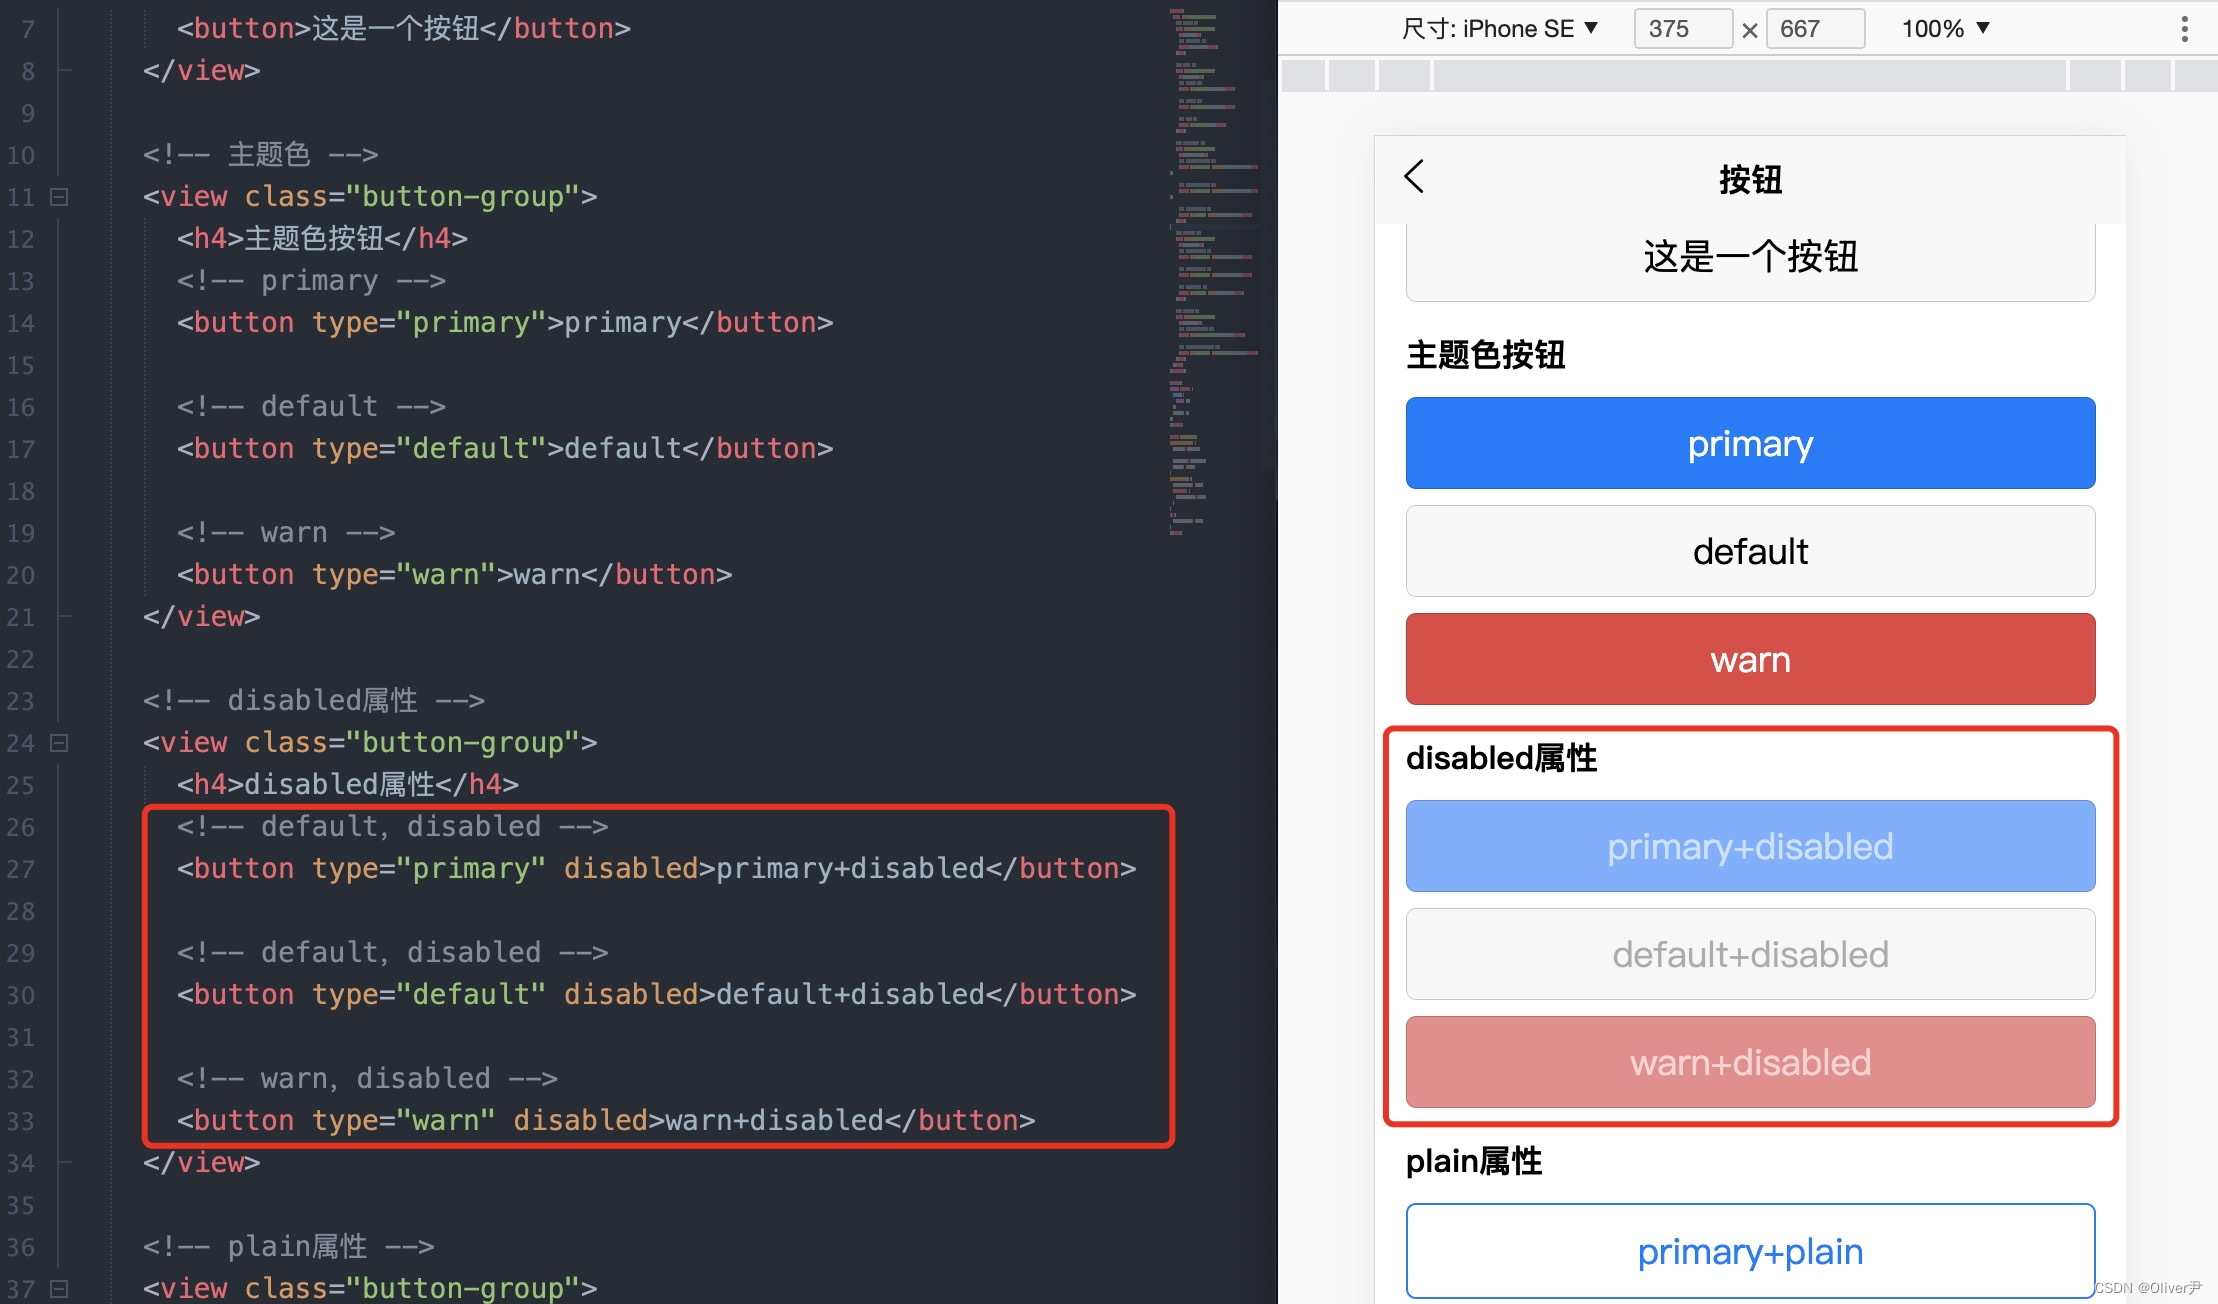Collapse code fold at line 24
Viewport: 2218px width, 1304px height.
(x=60, y=743)
